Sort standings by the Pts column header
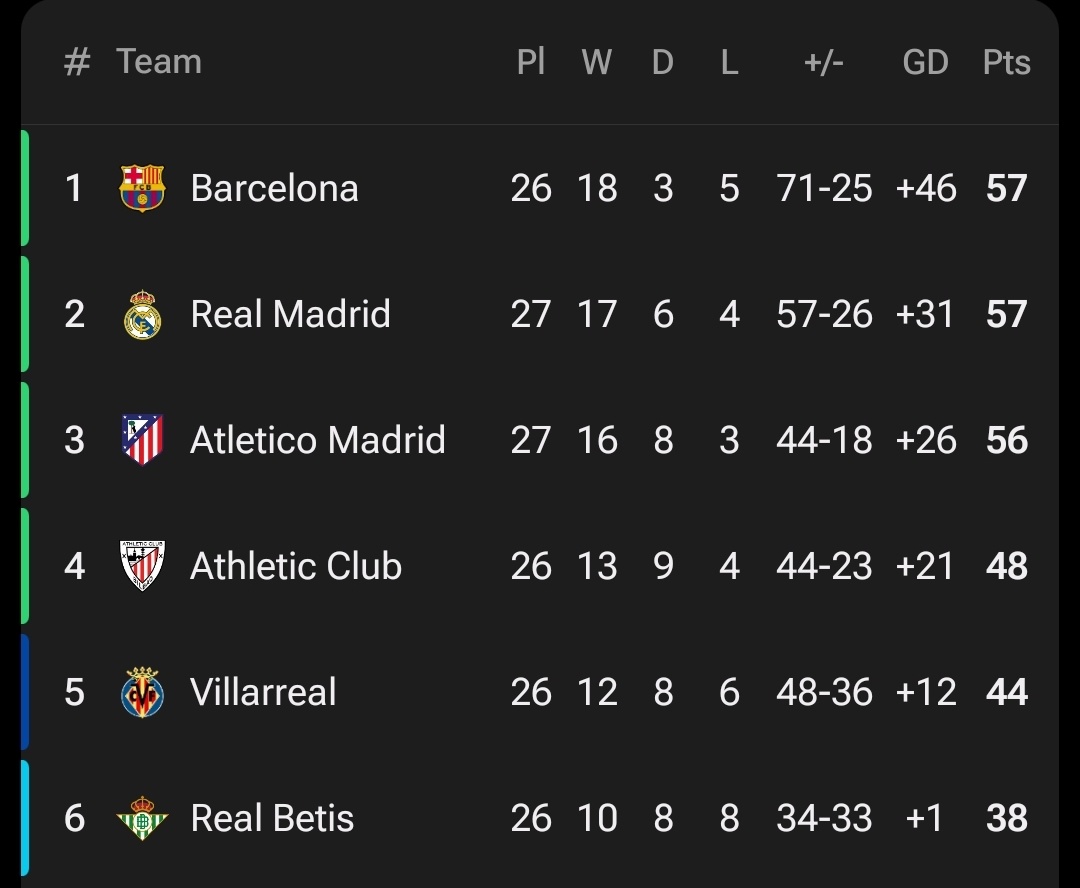Screen dimensions: 1080x888 [x=1006, y=61]
